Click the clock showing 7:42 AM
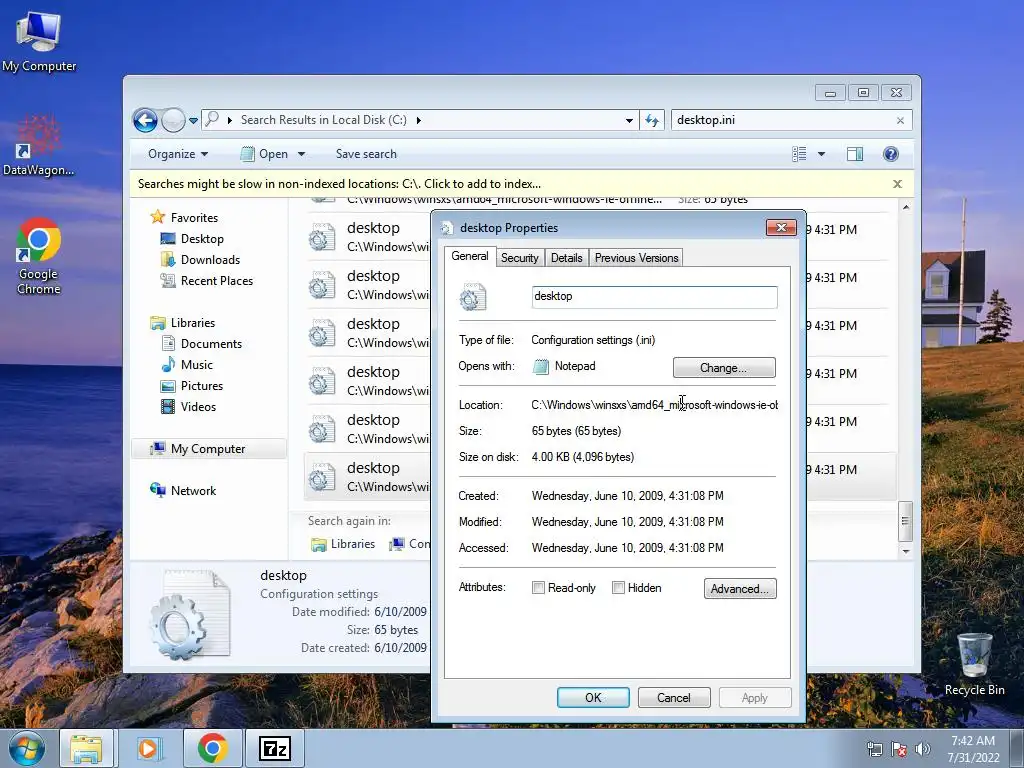 tap(973, 748)
